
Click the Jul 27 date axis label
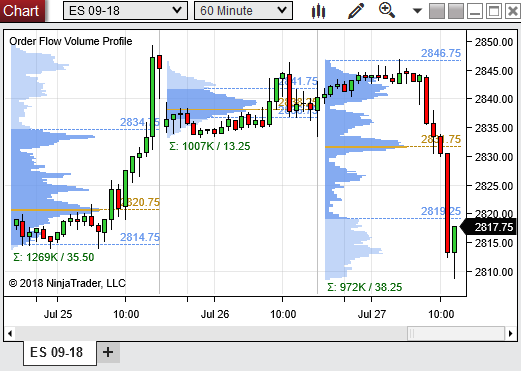point(372,314)
